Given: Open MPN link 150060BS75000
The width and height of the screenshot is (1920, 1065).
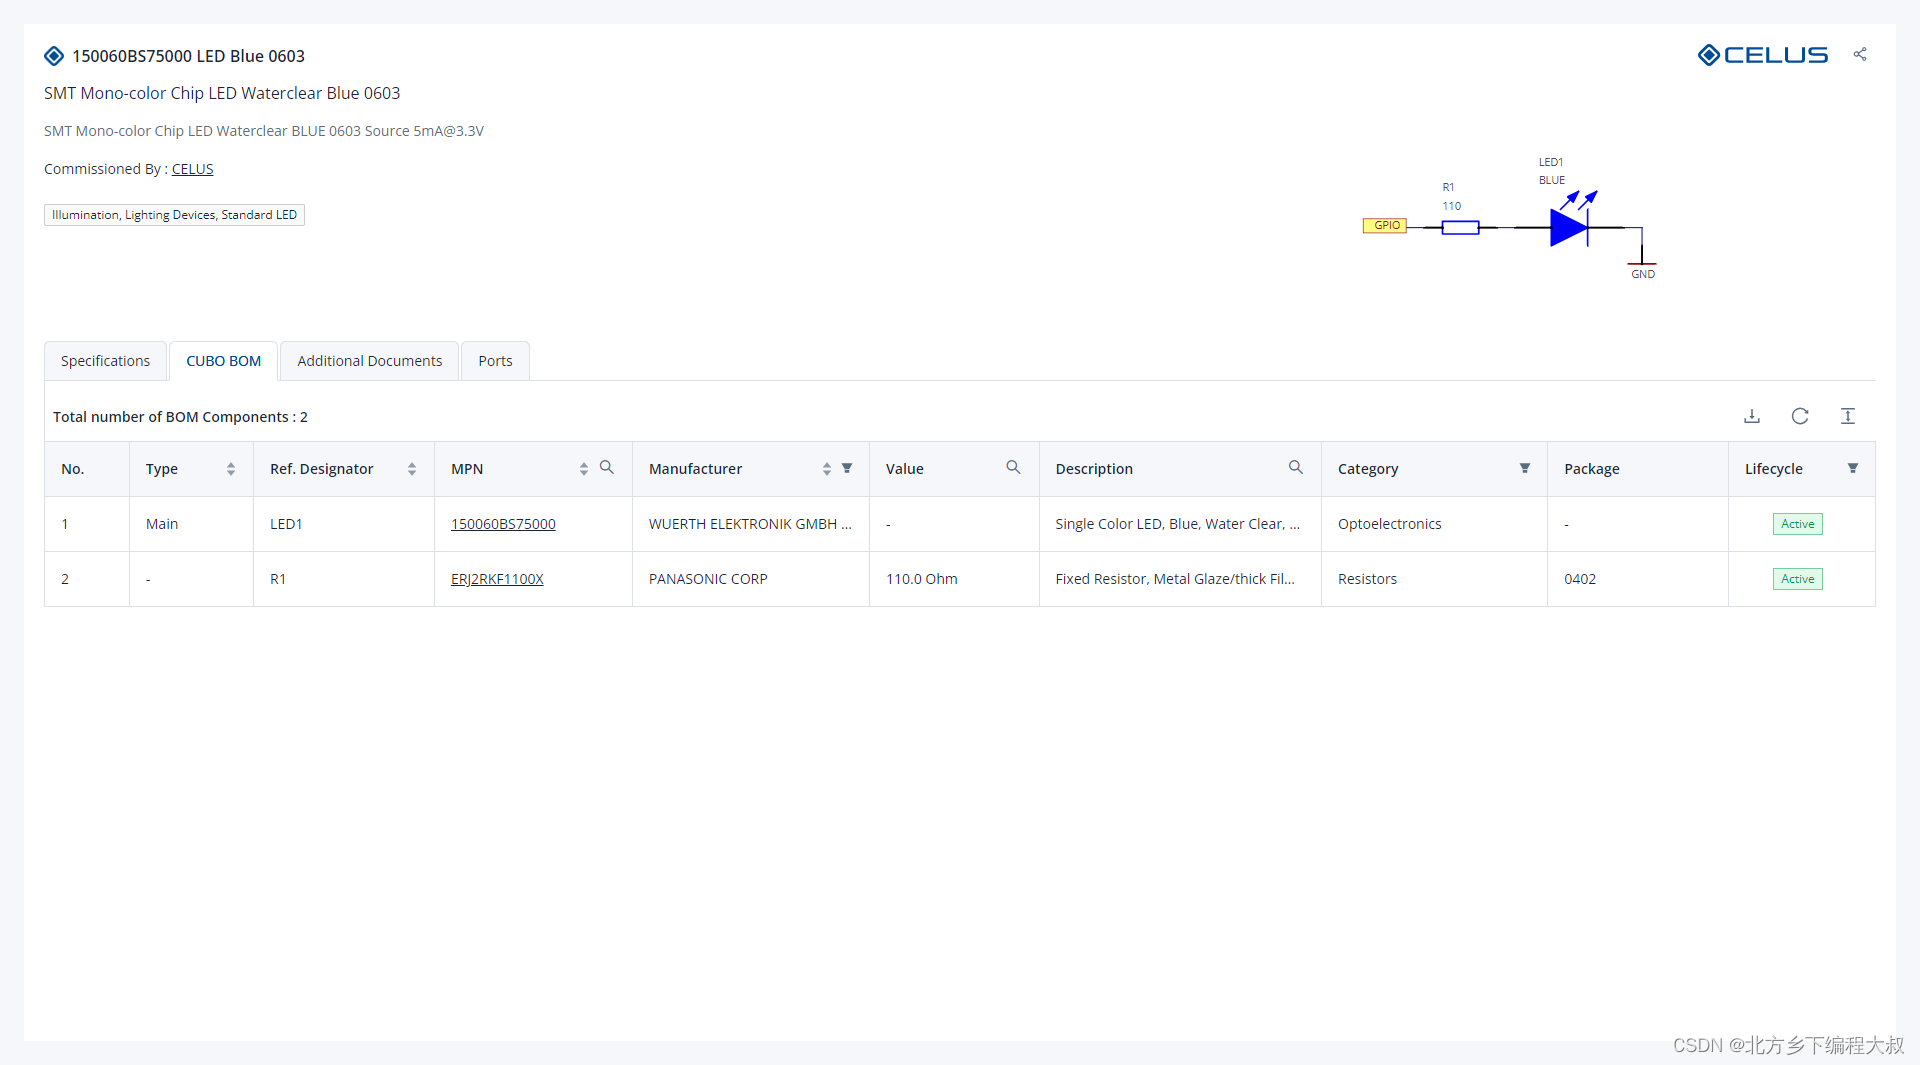Looking at the screenshot, I should (503, 524).
